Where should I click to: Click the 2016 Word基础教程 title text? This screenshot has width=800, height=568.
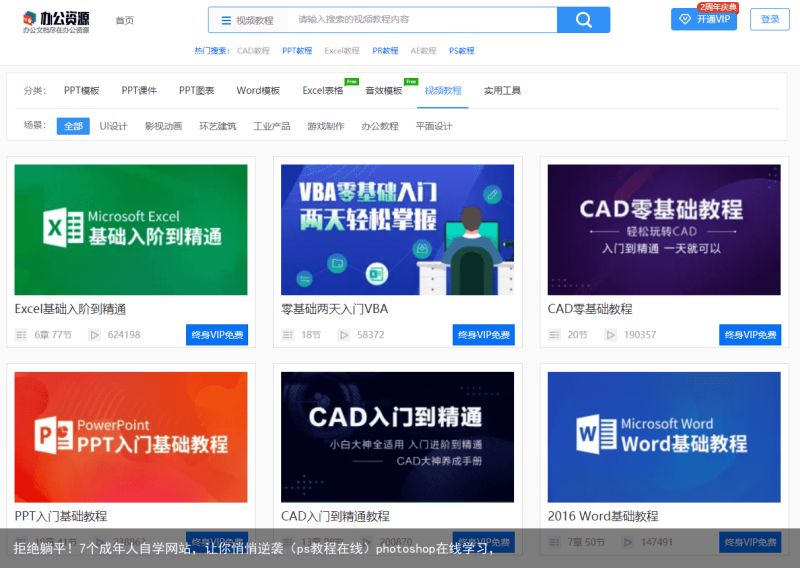coord(603,516)
